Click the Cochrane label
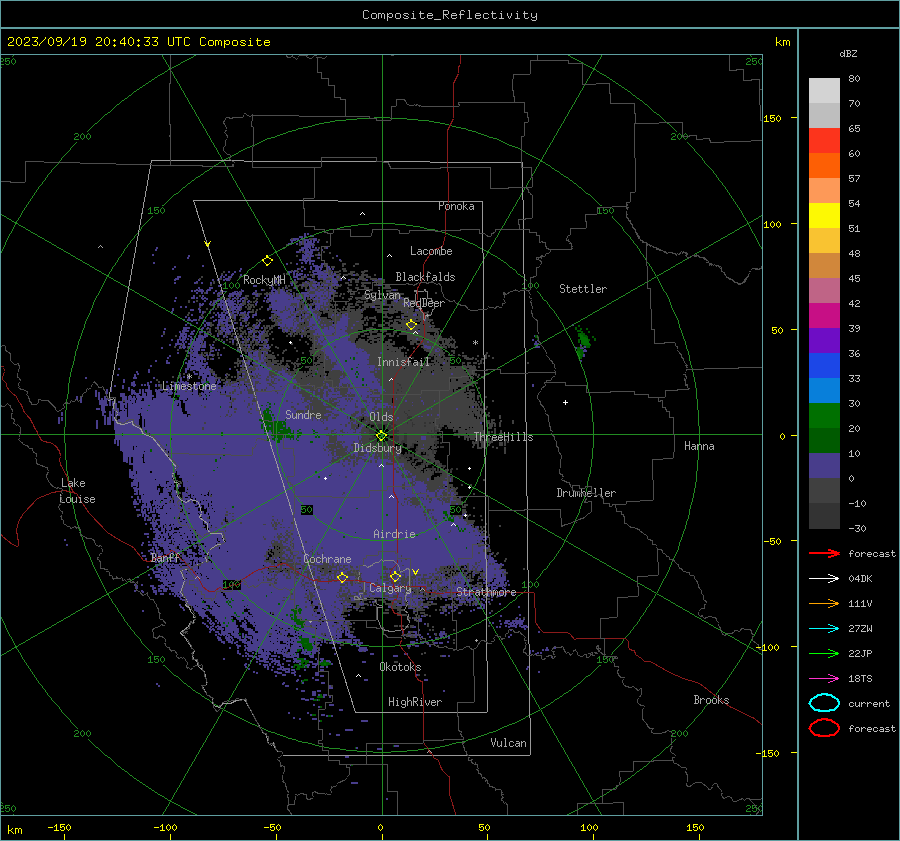This screenshot has width=900, height=841. pos(327,559)
